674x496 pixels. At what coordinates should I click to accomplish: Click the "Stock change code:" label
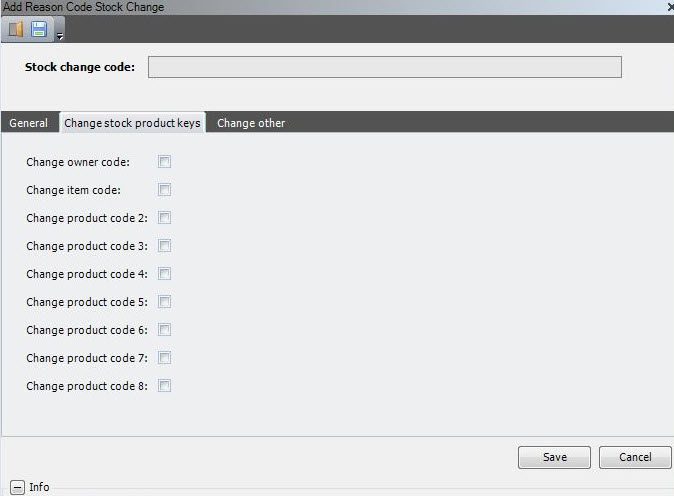coord(80,67)
